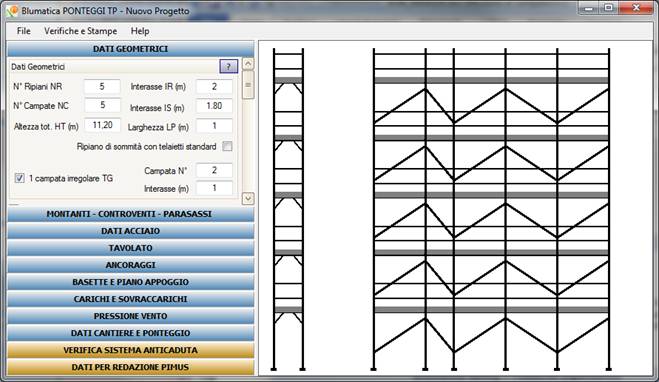Click the scrollbar down arrow
This screenshot has height=382, width=659.
pos(248,198)
